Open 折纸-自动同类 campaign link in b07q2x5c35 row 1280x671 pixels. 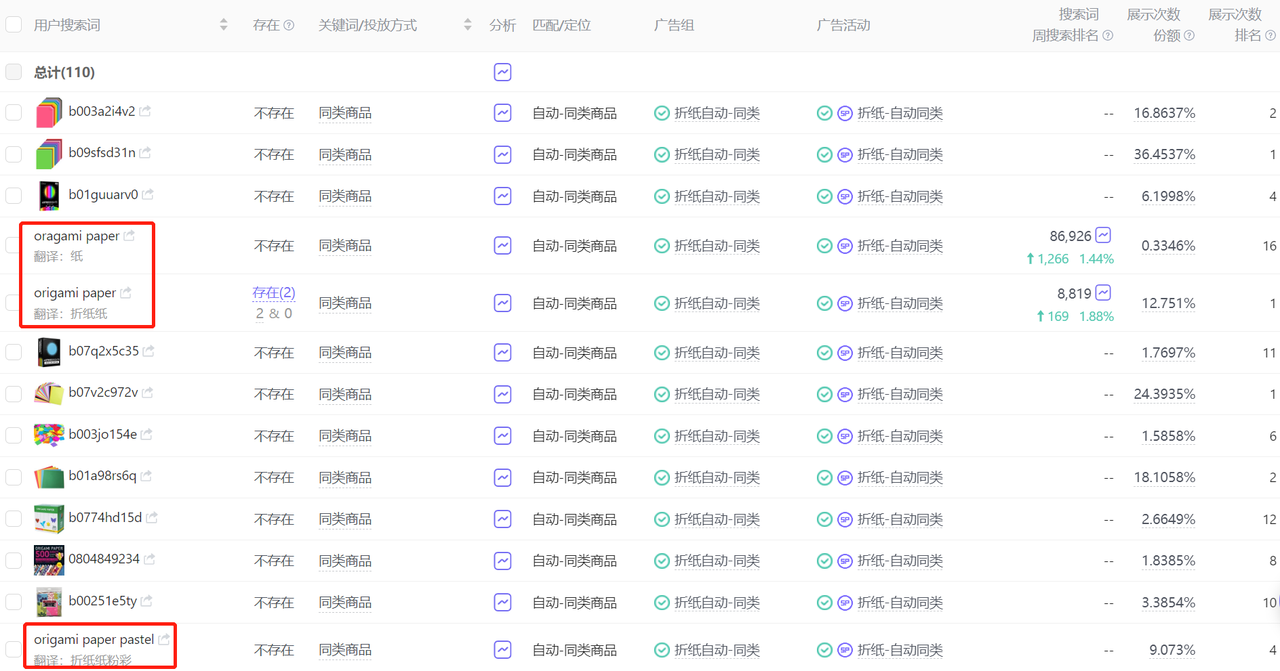click(x=900, y=352)
